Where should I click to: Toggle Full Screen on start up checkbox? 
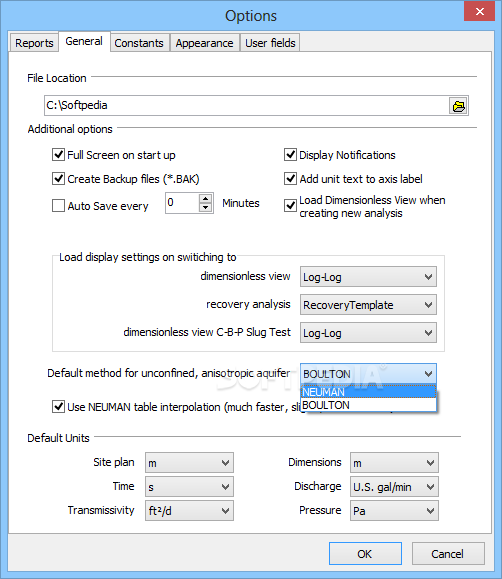click(x=58, y=155)
